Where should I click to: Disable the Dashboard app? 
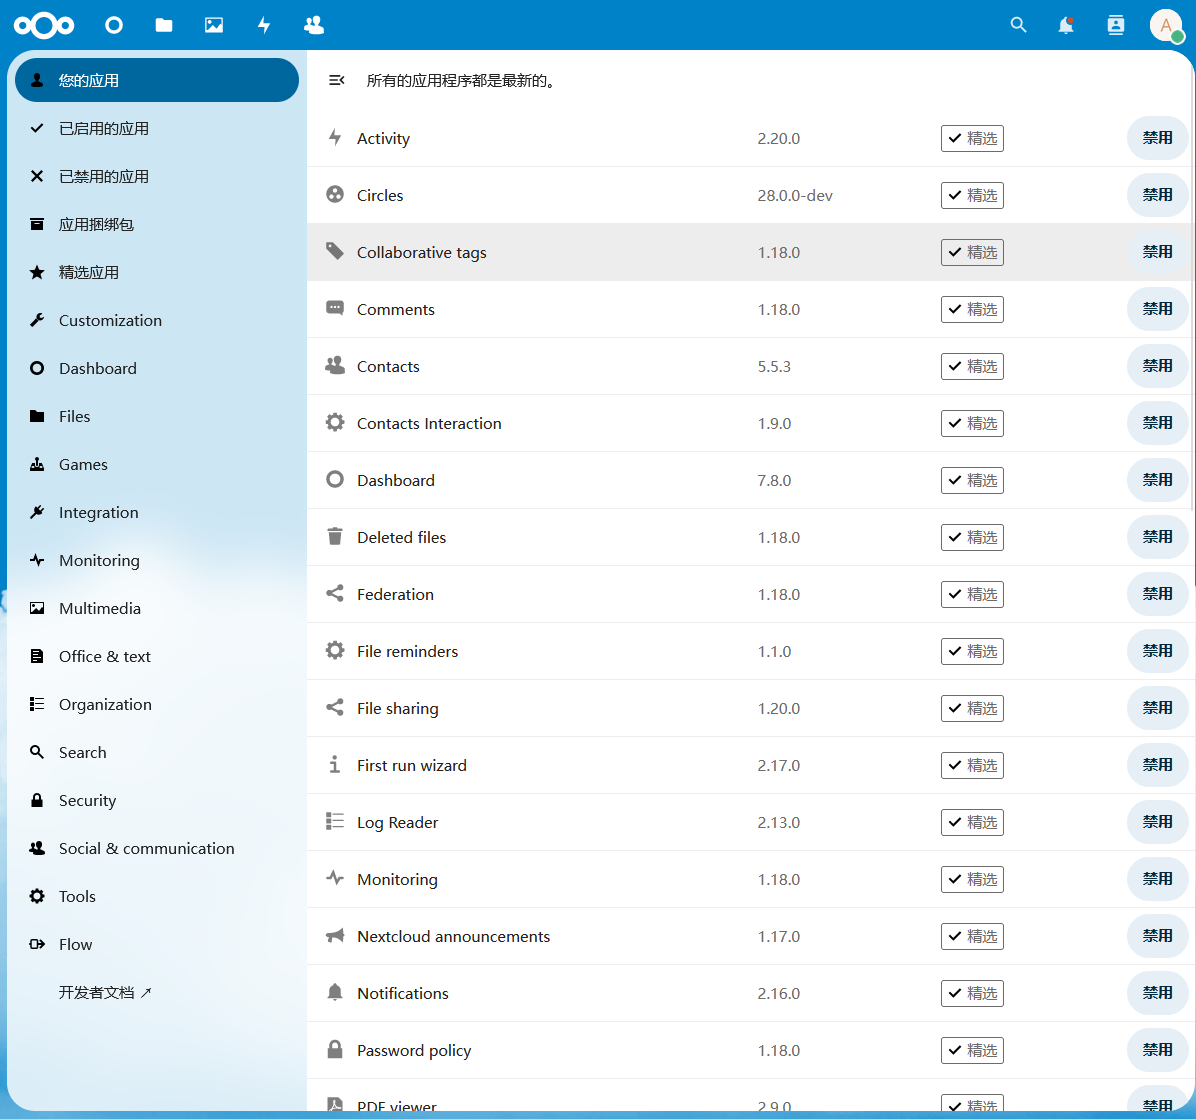click(x=1157, y=481)
